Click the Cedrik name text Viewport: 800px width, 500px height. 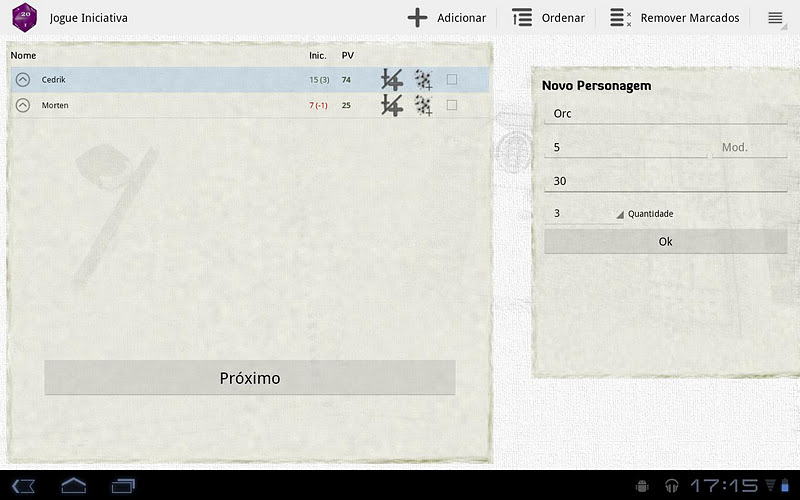tap(54, 80)
